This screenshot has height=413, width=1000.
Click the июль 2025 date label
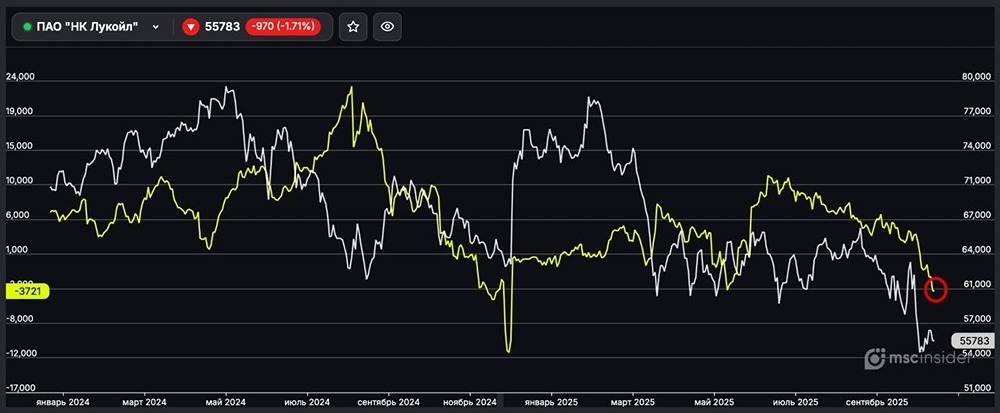tap(795, 403)
